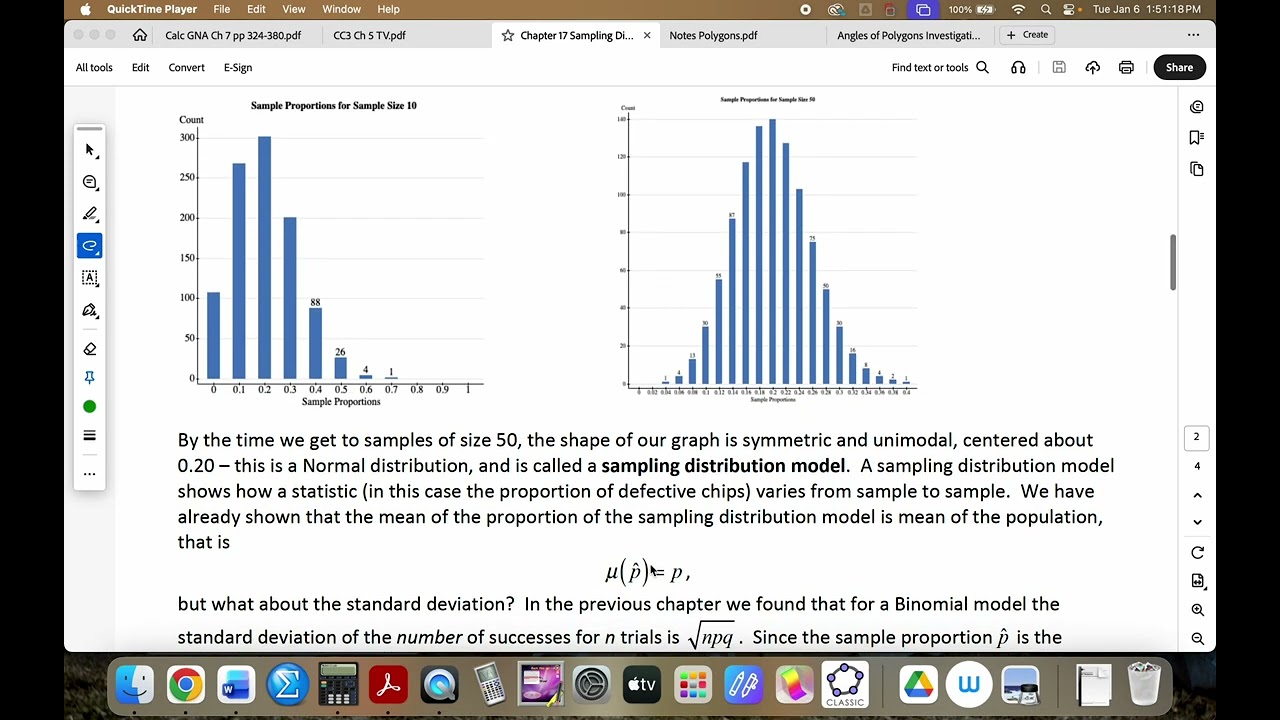Open the Edit tool
1280x720 pixels.
(x=141, y=67)
